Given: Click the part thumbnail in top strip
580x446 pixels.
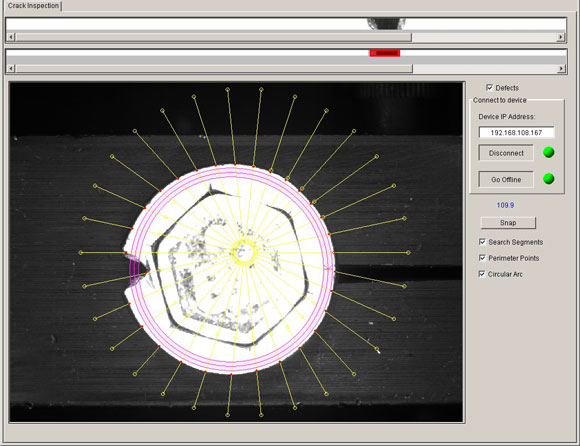Looking at the screenshot, I should click(x=386, y=23).
